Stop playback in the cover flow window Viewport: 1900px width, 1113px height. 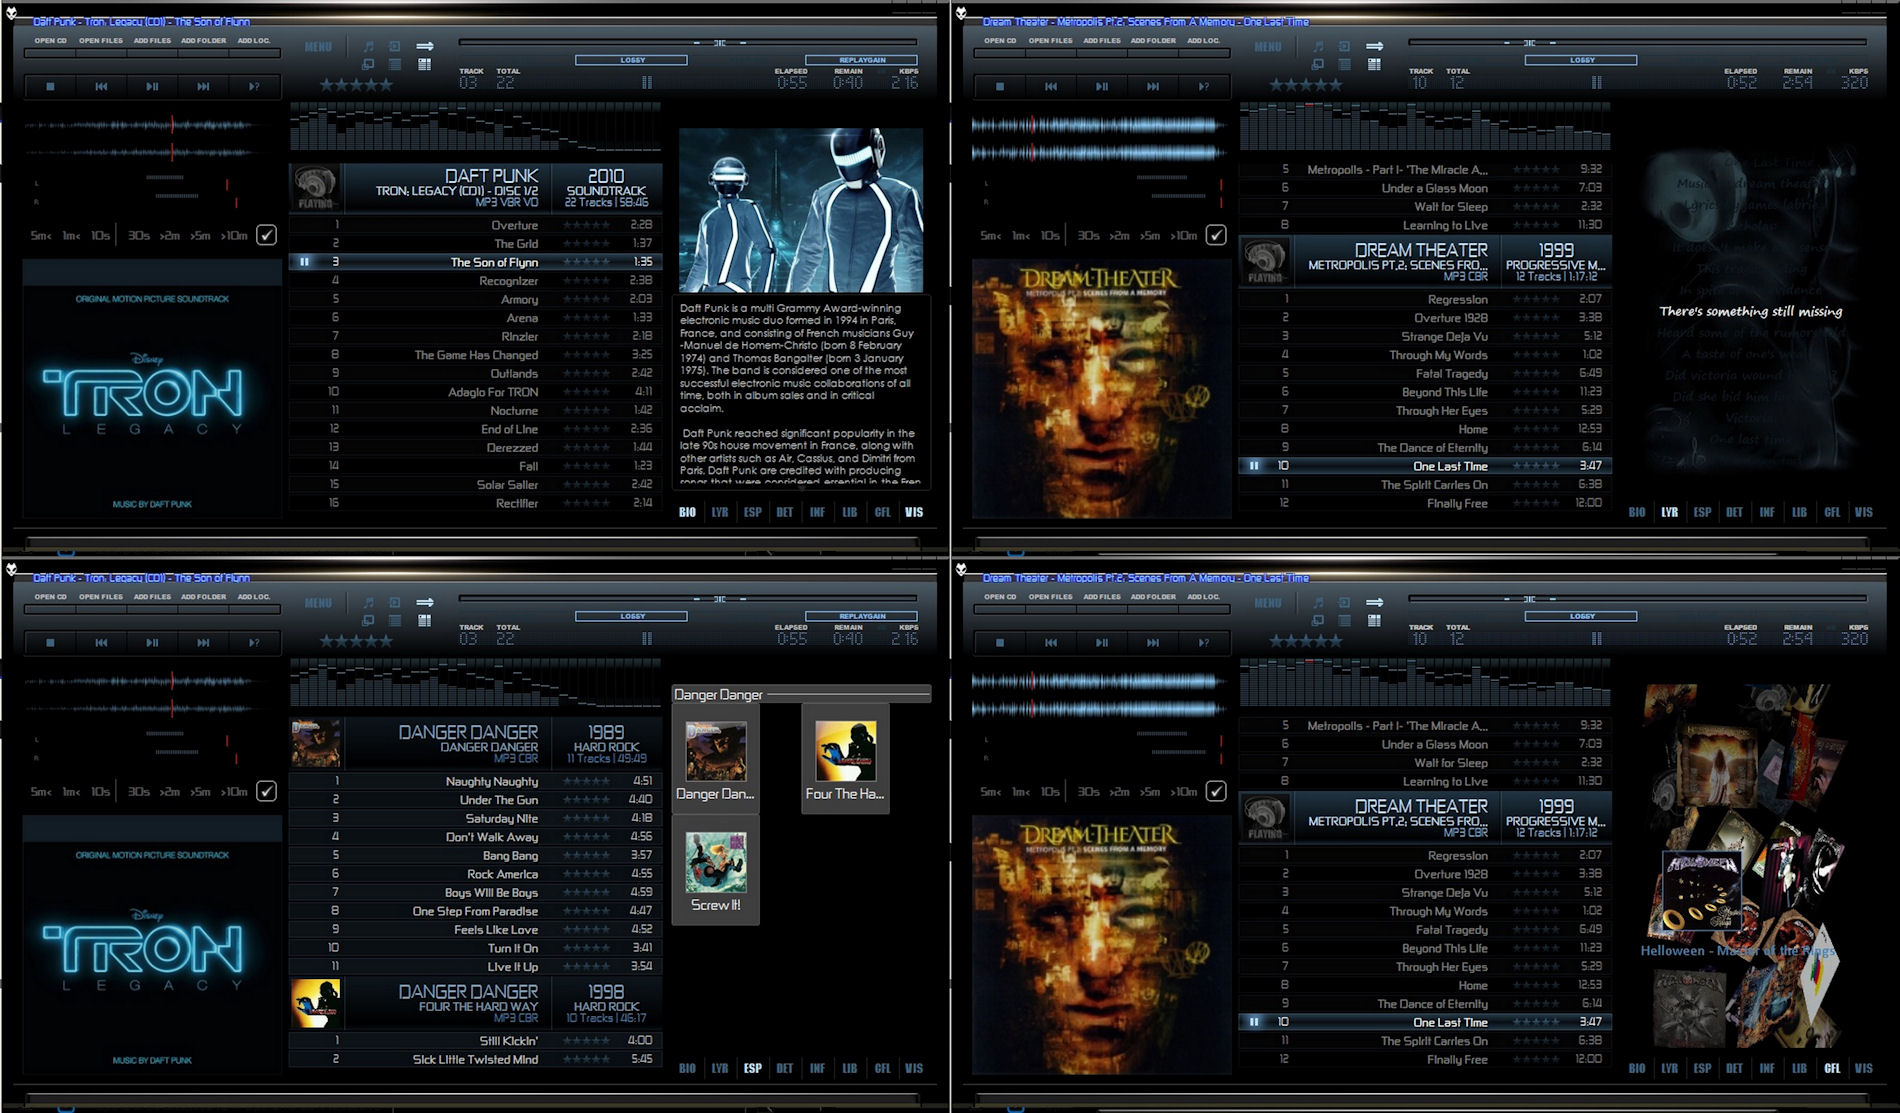(1000, 643)
